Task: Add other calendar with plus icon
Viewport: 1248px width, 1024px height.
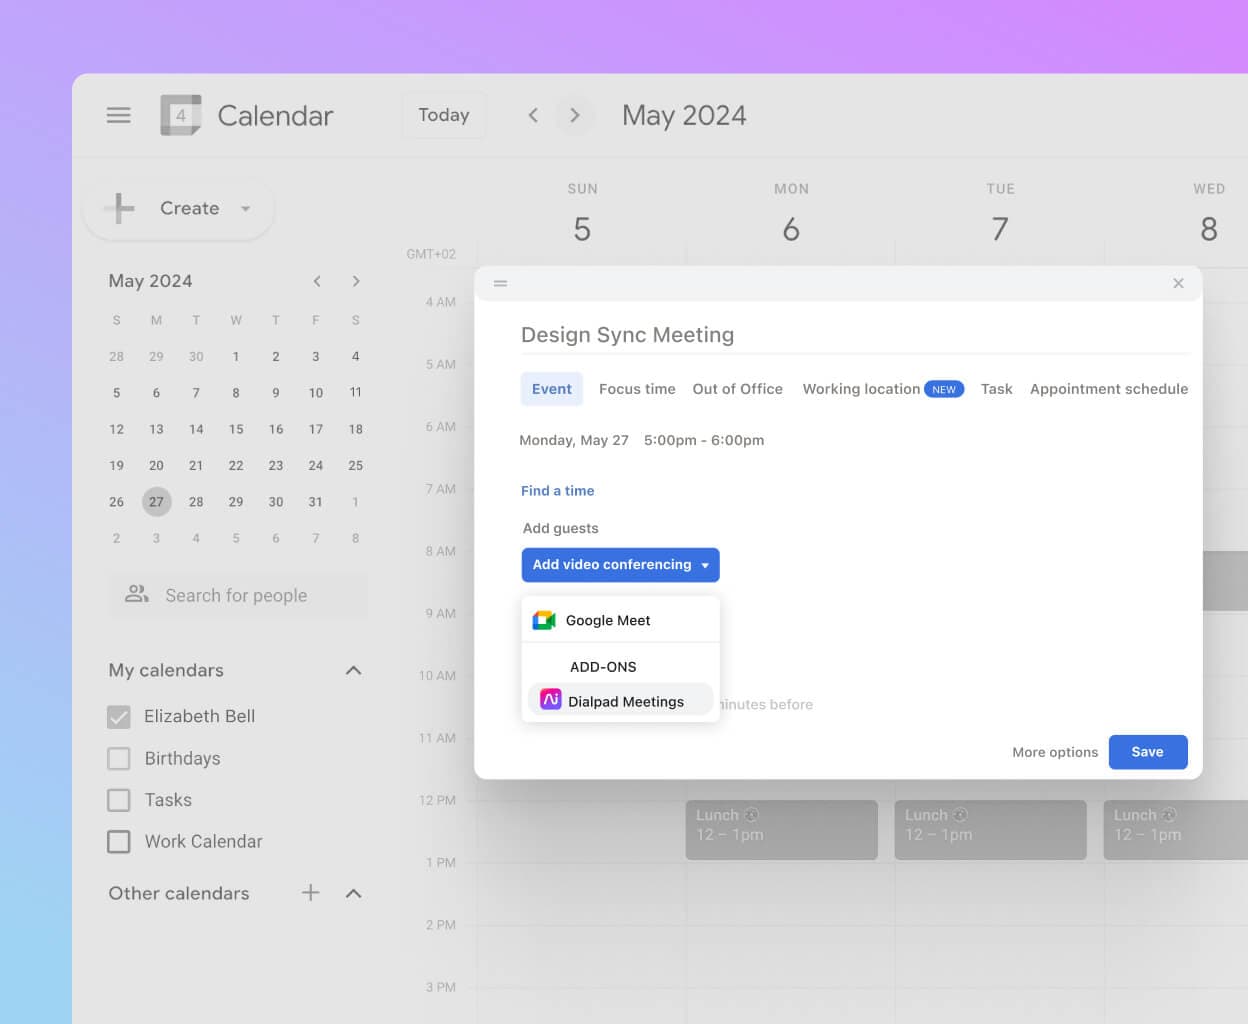Action: tap(311, 893)
